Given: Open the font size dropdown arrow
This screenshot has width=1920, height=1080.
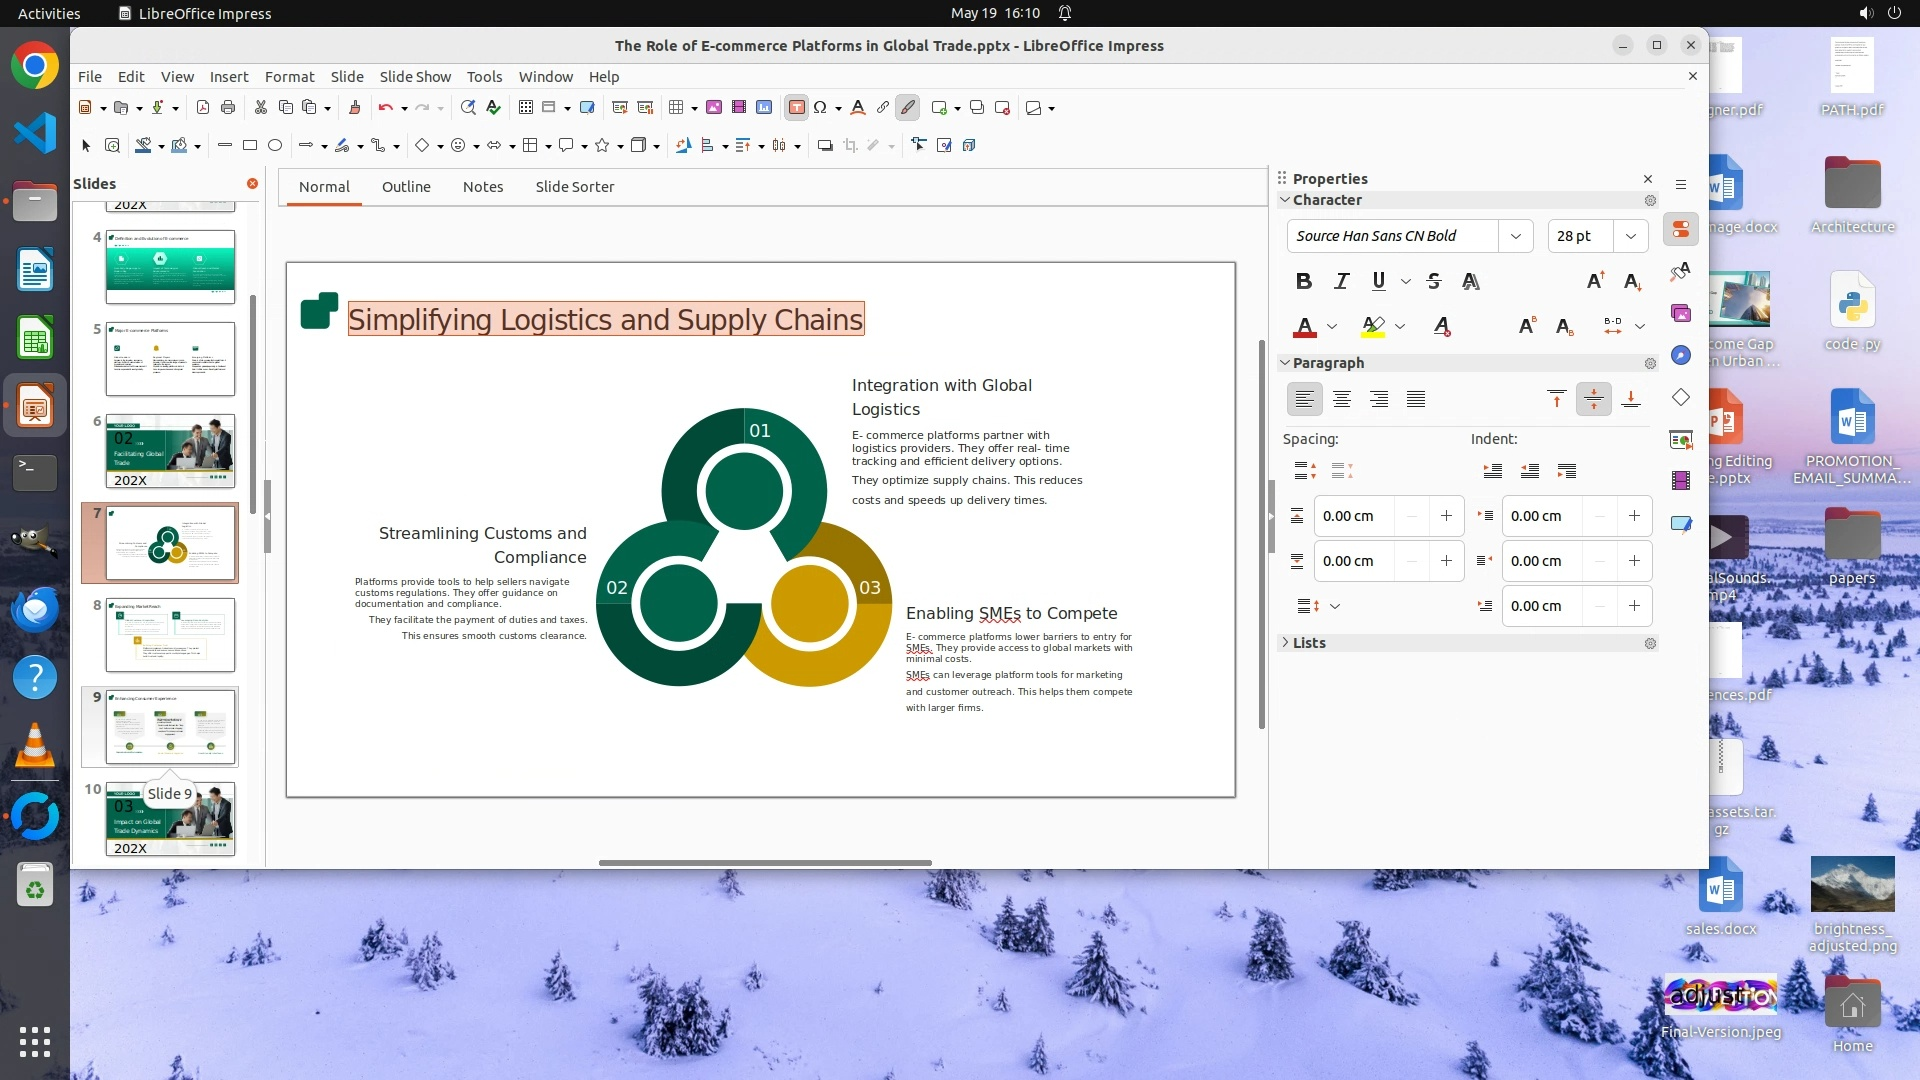Looking at the screenshot, I should click(x=1630, y=236).
